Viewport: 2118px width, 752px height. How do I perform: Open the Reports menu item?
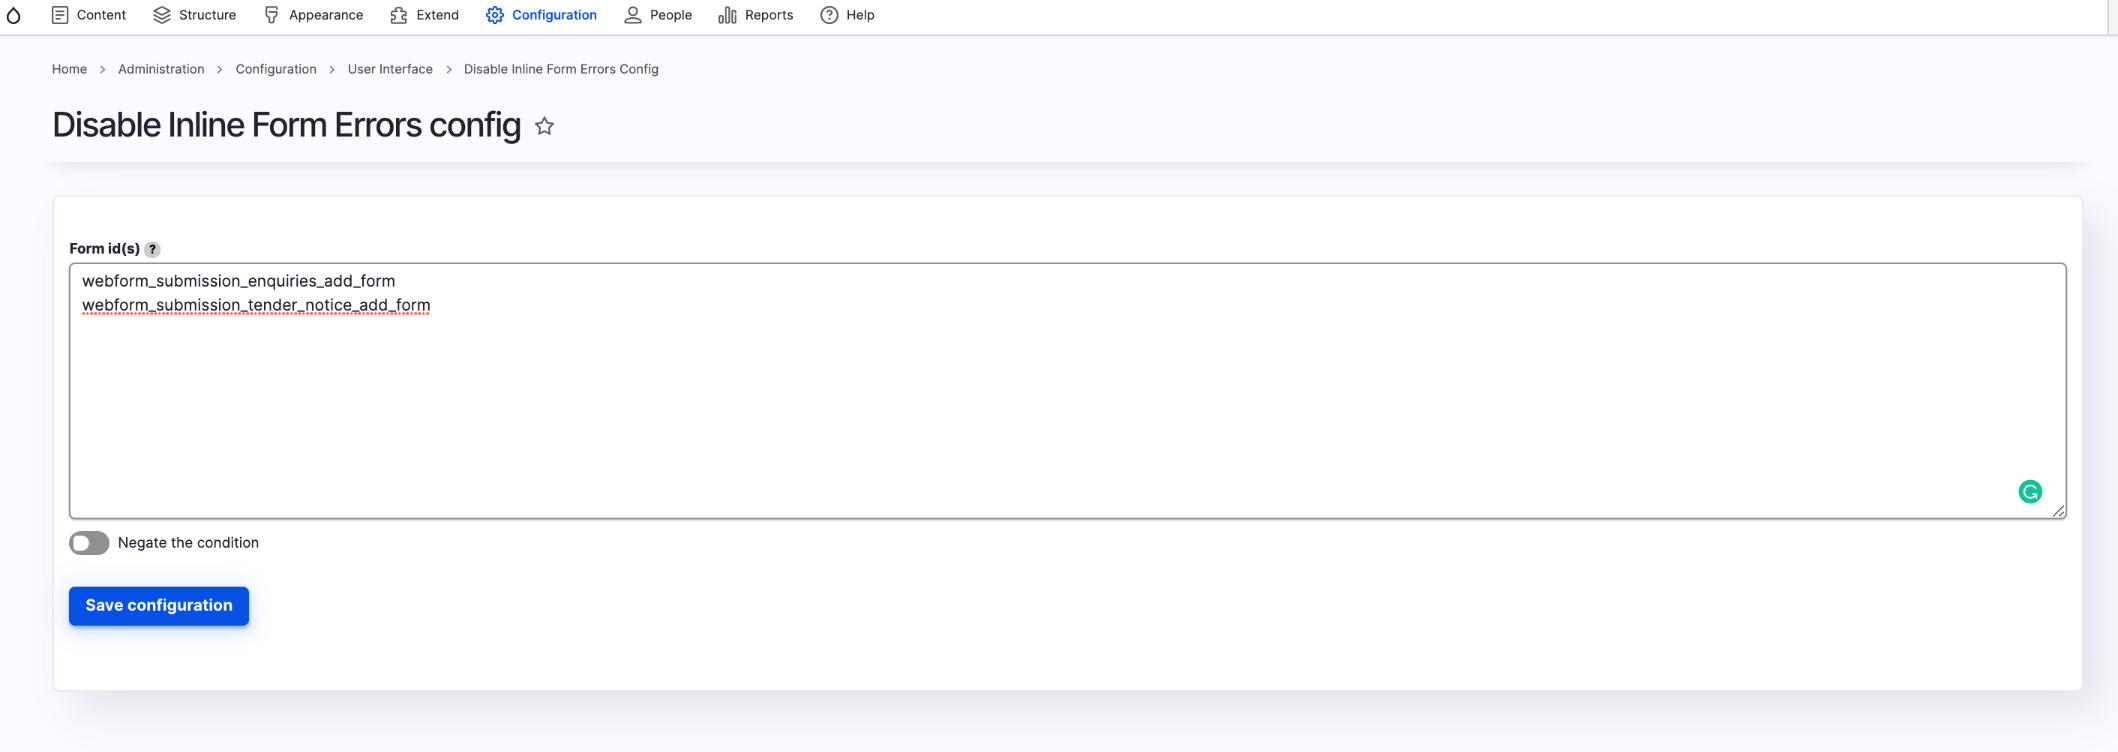pyautogui.click(x=768, y=15)
